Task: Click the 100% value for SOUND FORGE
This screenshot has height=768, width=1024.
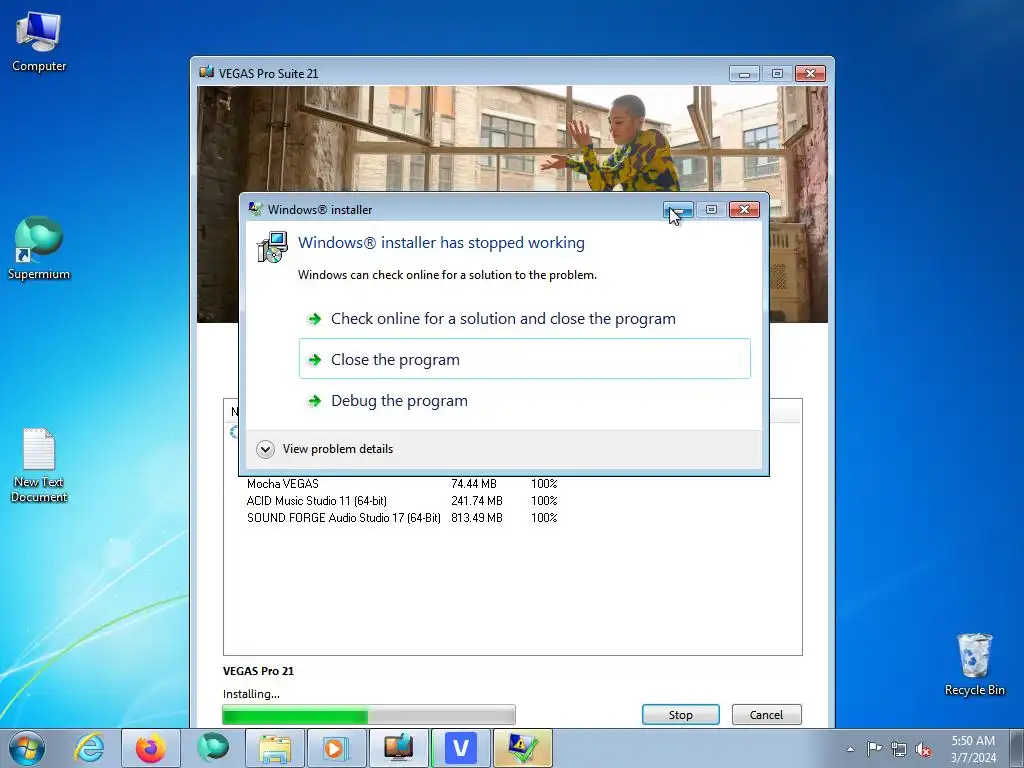Action: click(544, 518)
